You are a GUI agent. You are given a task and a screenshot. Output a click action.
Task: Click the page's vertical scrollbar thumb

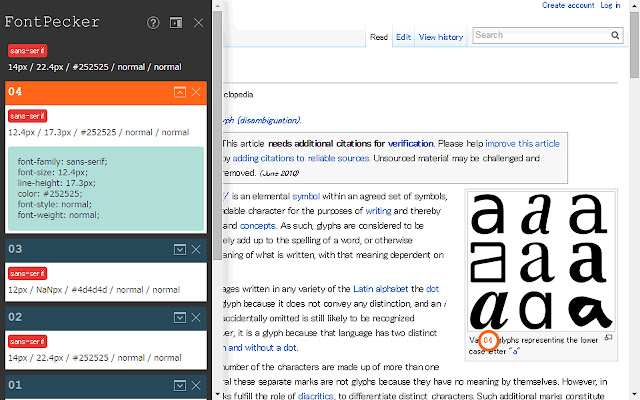coord(634,45)
